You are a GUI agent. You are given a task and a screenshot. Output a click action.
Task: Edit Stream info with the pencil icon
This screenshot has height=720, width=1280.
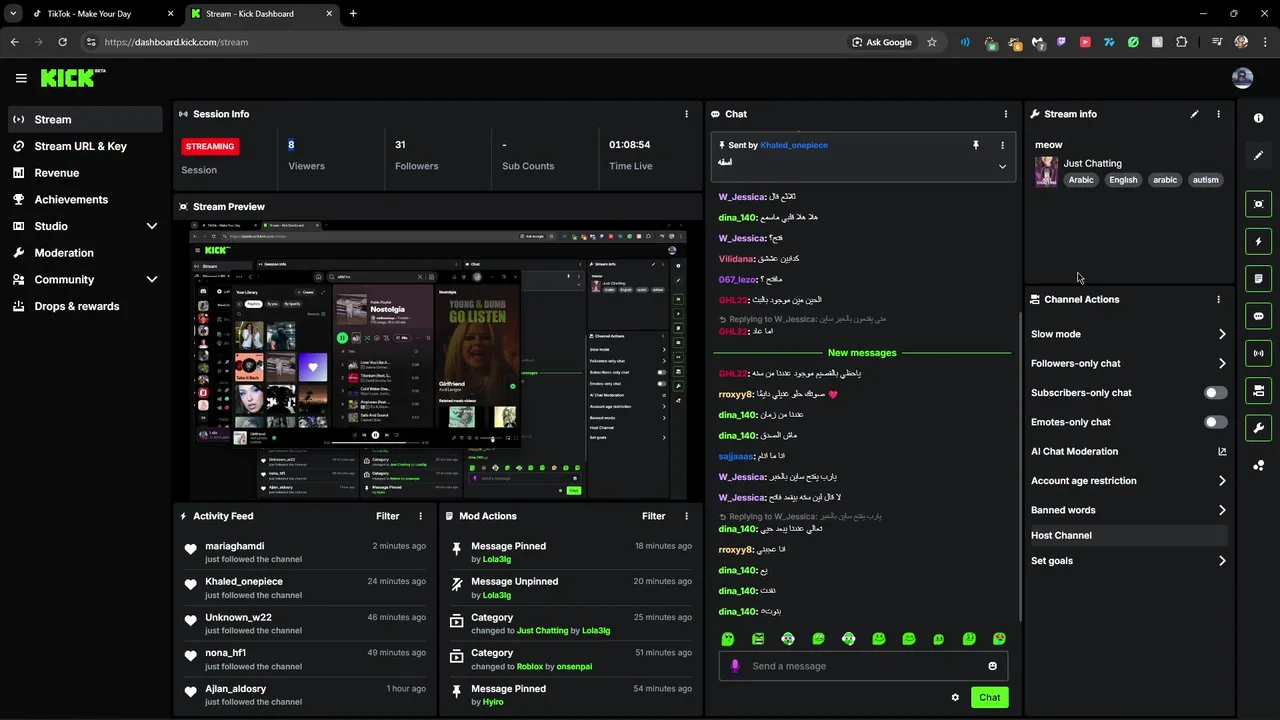[x=1194, y=114]
